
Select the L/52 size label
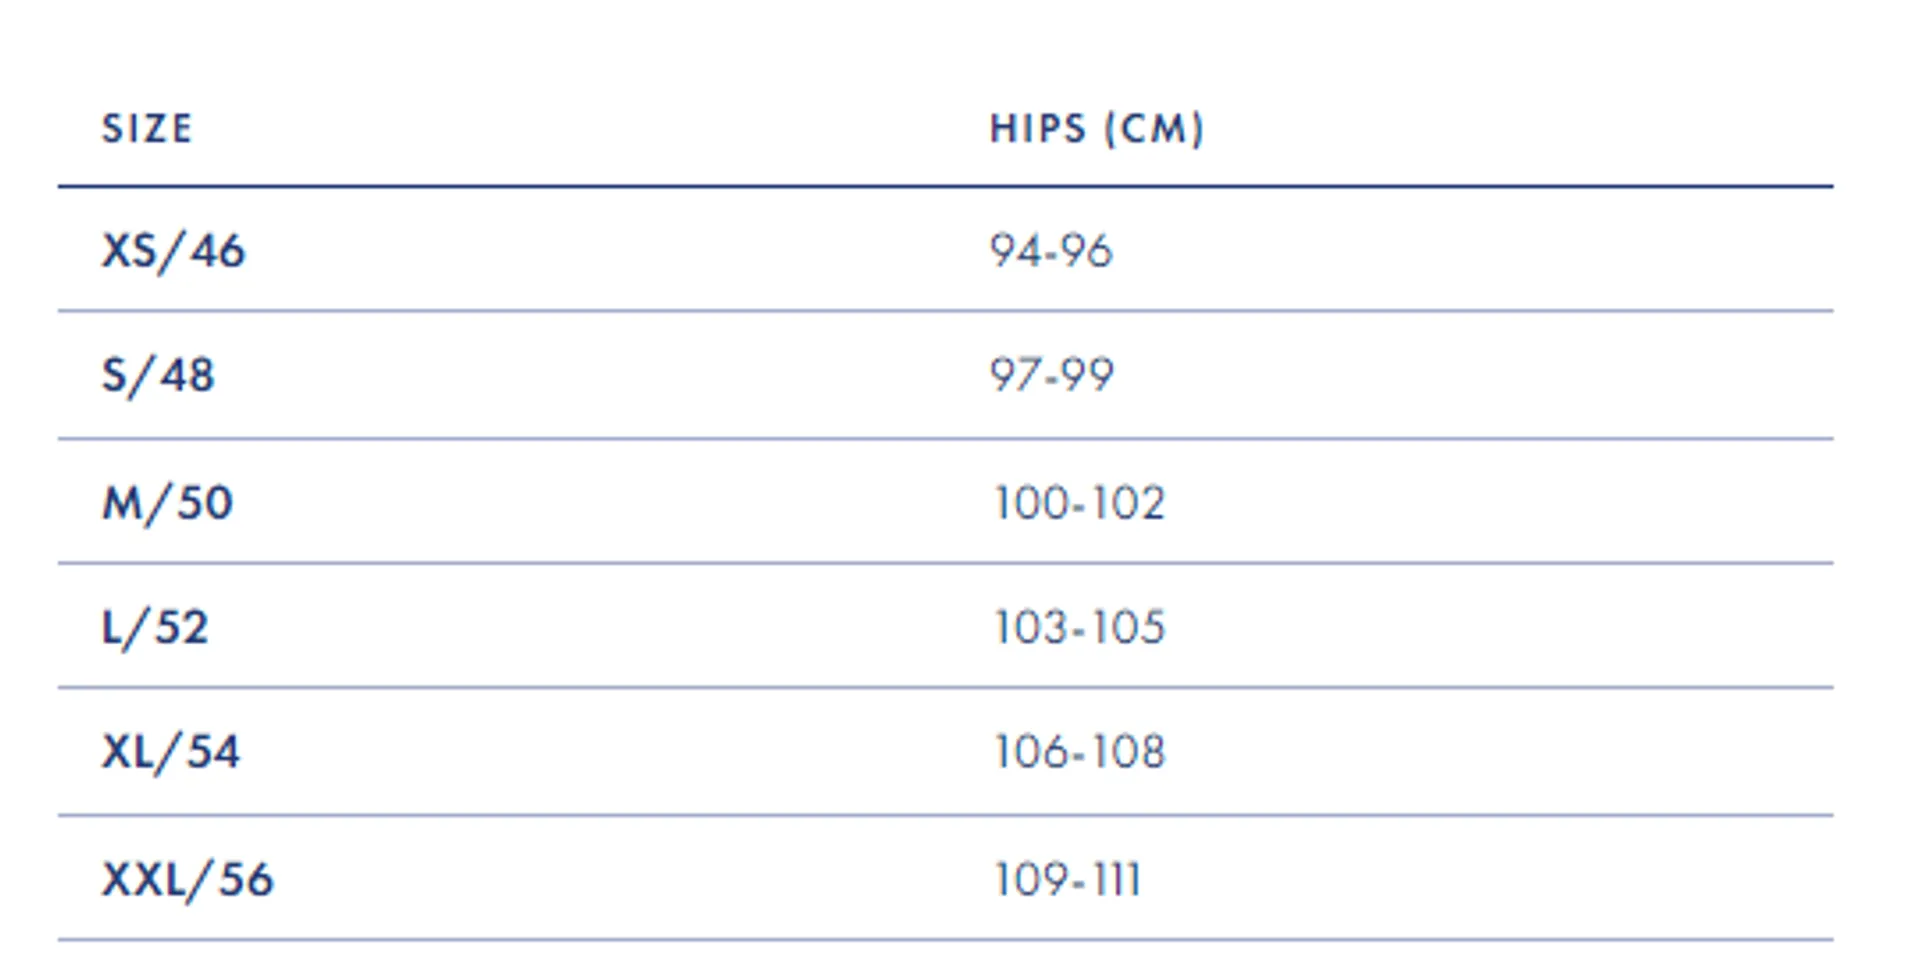[x=155, y=628]
